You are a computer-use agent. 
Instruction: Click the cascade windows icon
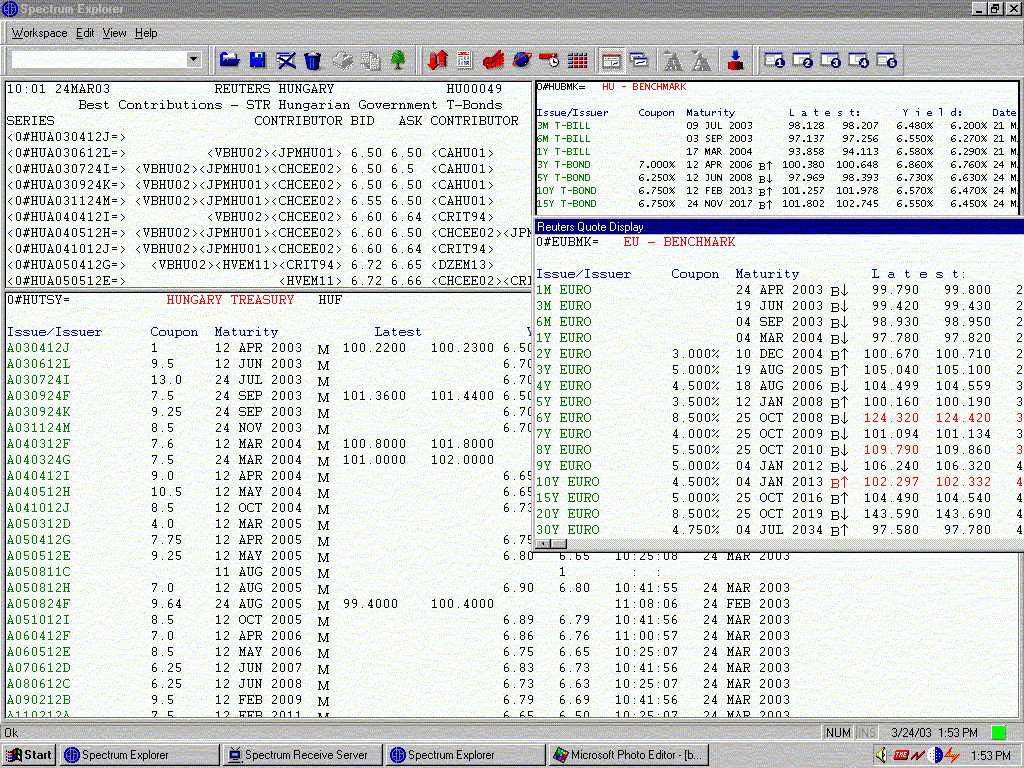click(639, 60)
